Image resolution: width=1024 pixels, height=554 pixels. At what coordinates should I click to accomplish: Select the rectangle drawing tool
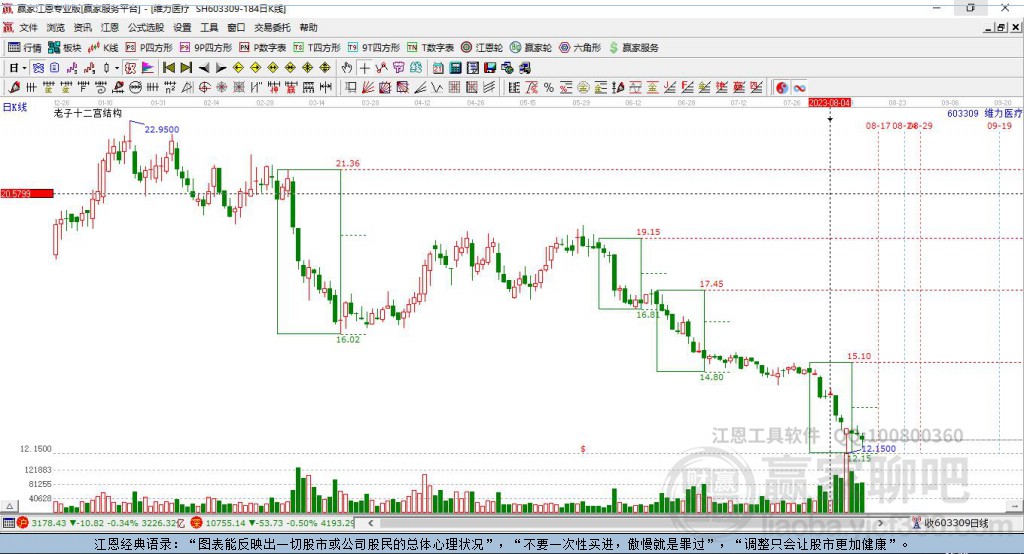(x=351, y=88)
